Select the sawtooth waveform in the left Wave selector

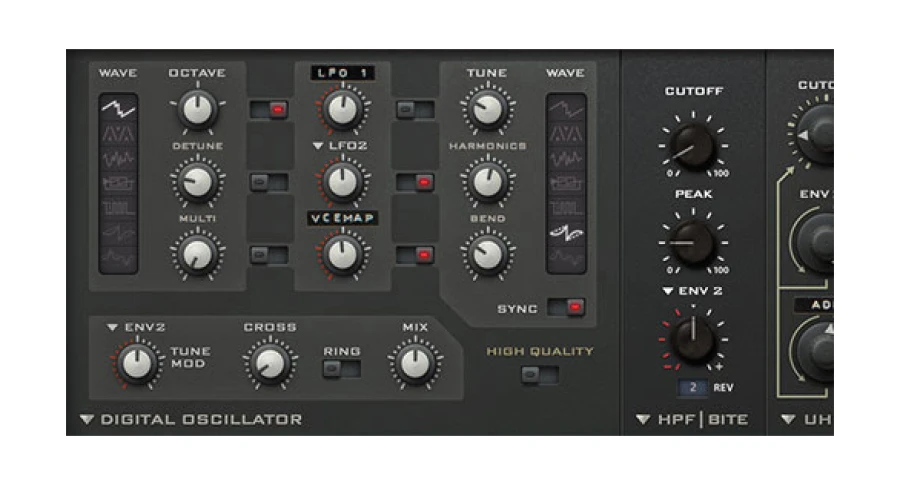pos(118,108)
